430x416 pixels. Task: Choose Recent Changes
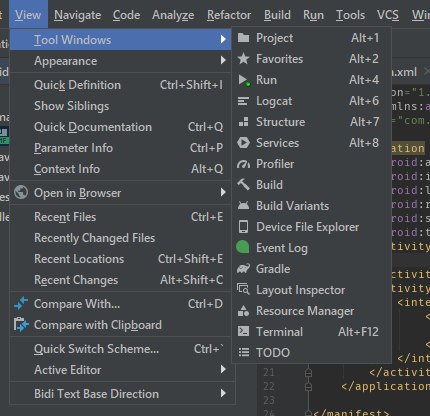121,280
